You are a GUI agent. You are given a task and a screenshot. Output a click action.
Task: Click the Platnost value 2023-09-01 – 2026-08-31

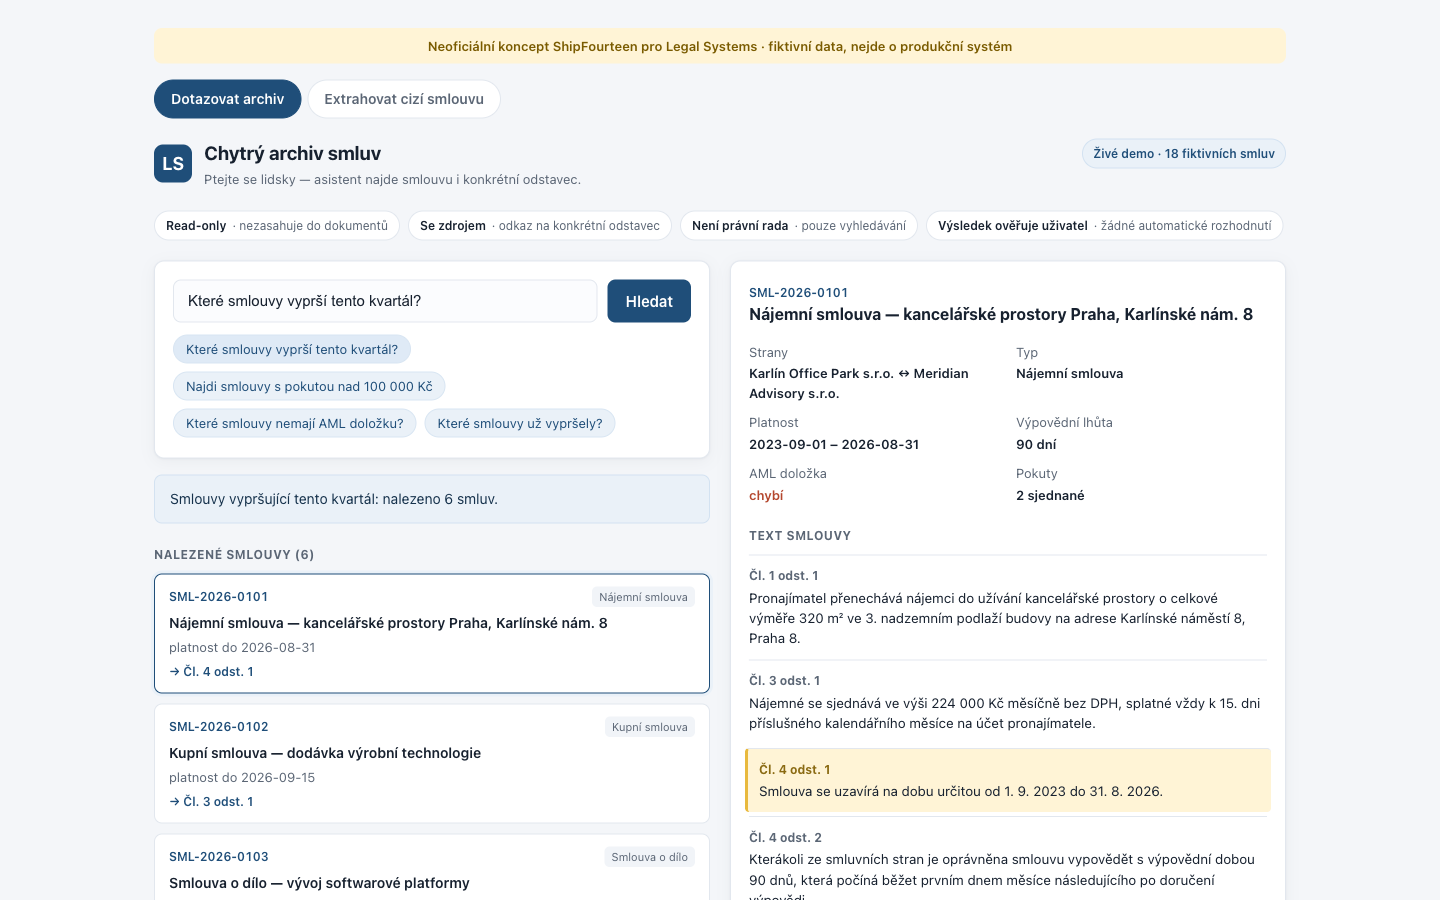(x=834, y=445)
